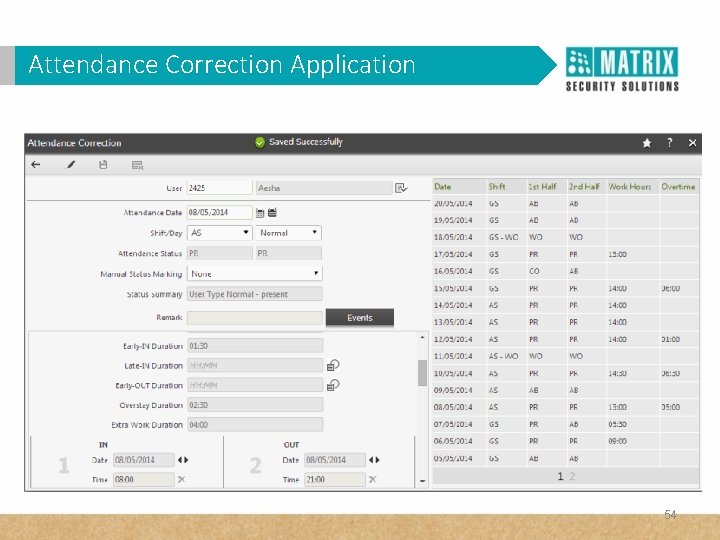Click the icon next to Early-OUT Duration
Screen dimensions: 720x540
click(x=333, y=385)
